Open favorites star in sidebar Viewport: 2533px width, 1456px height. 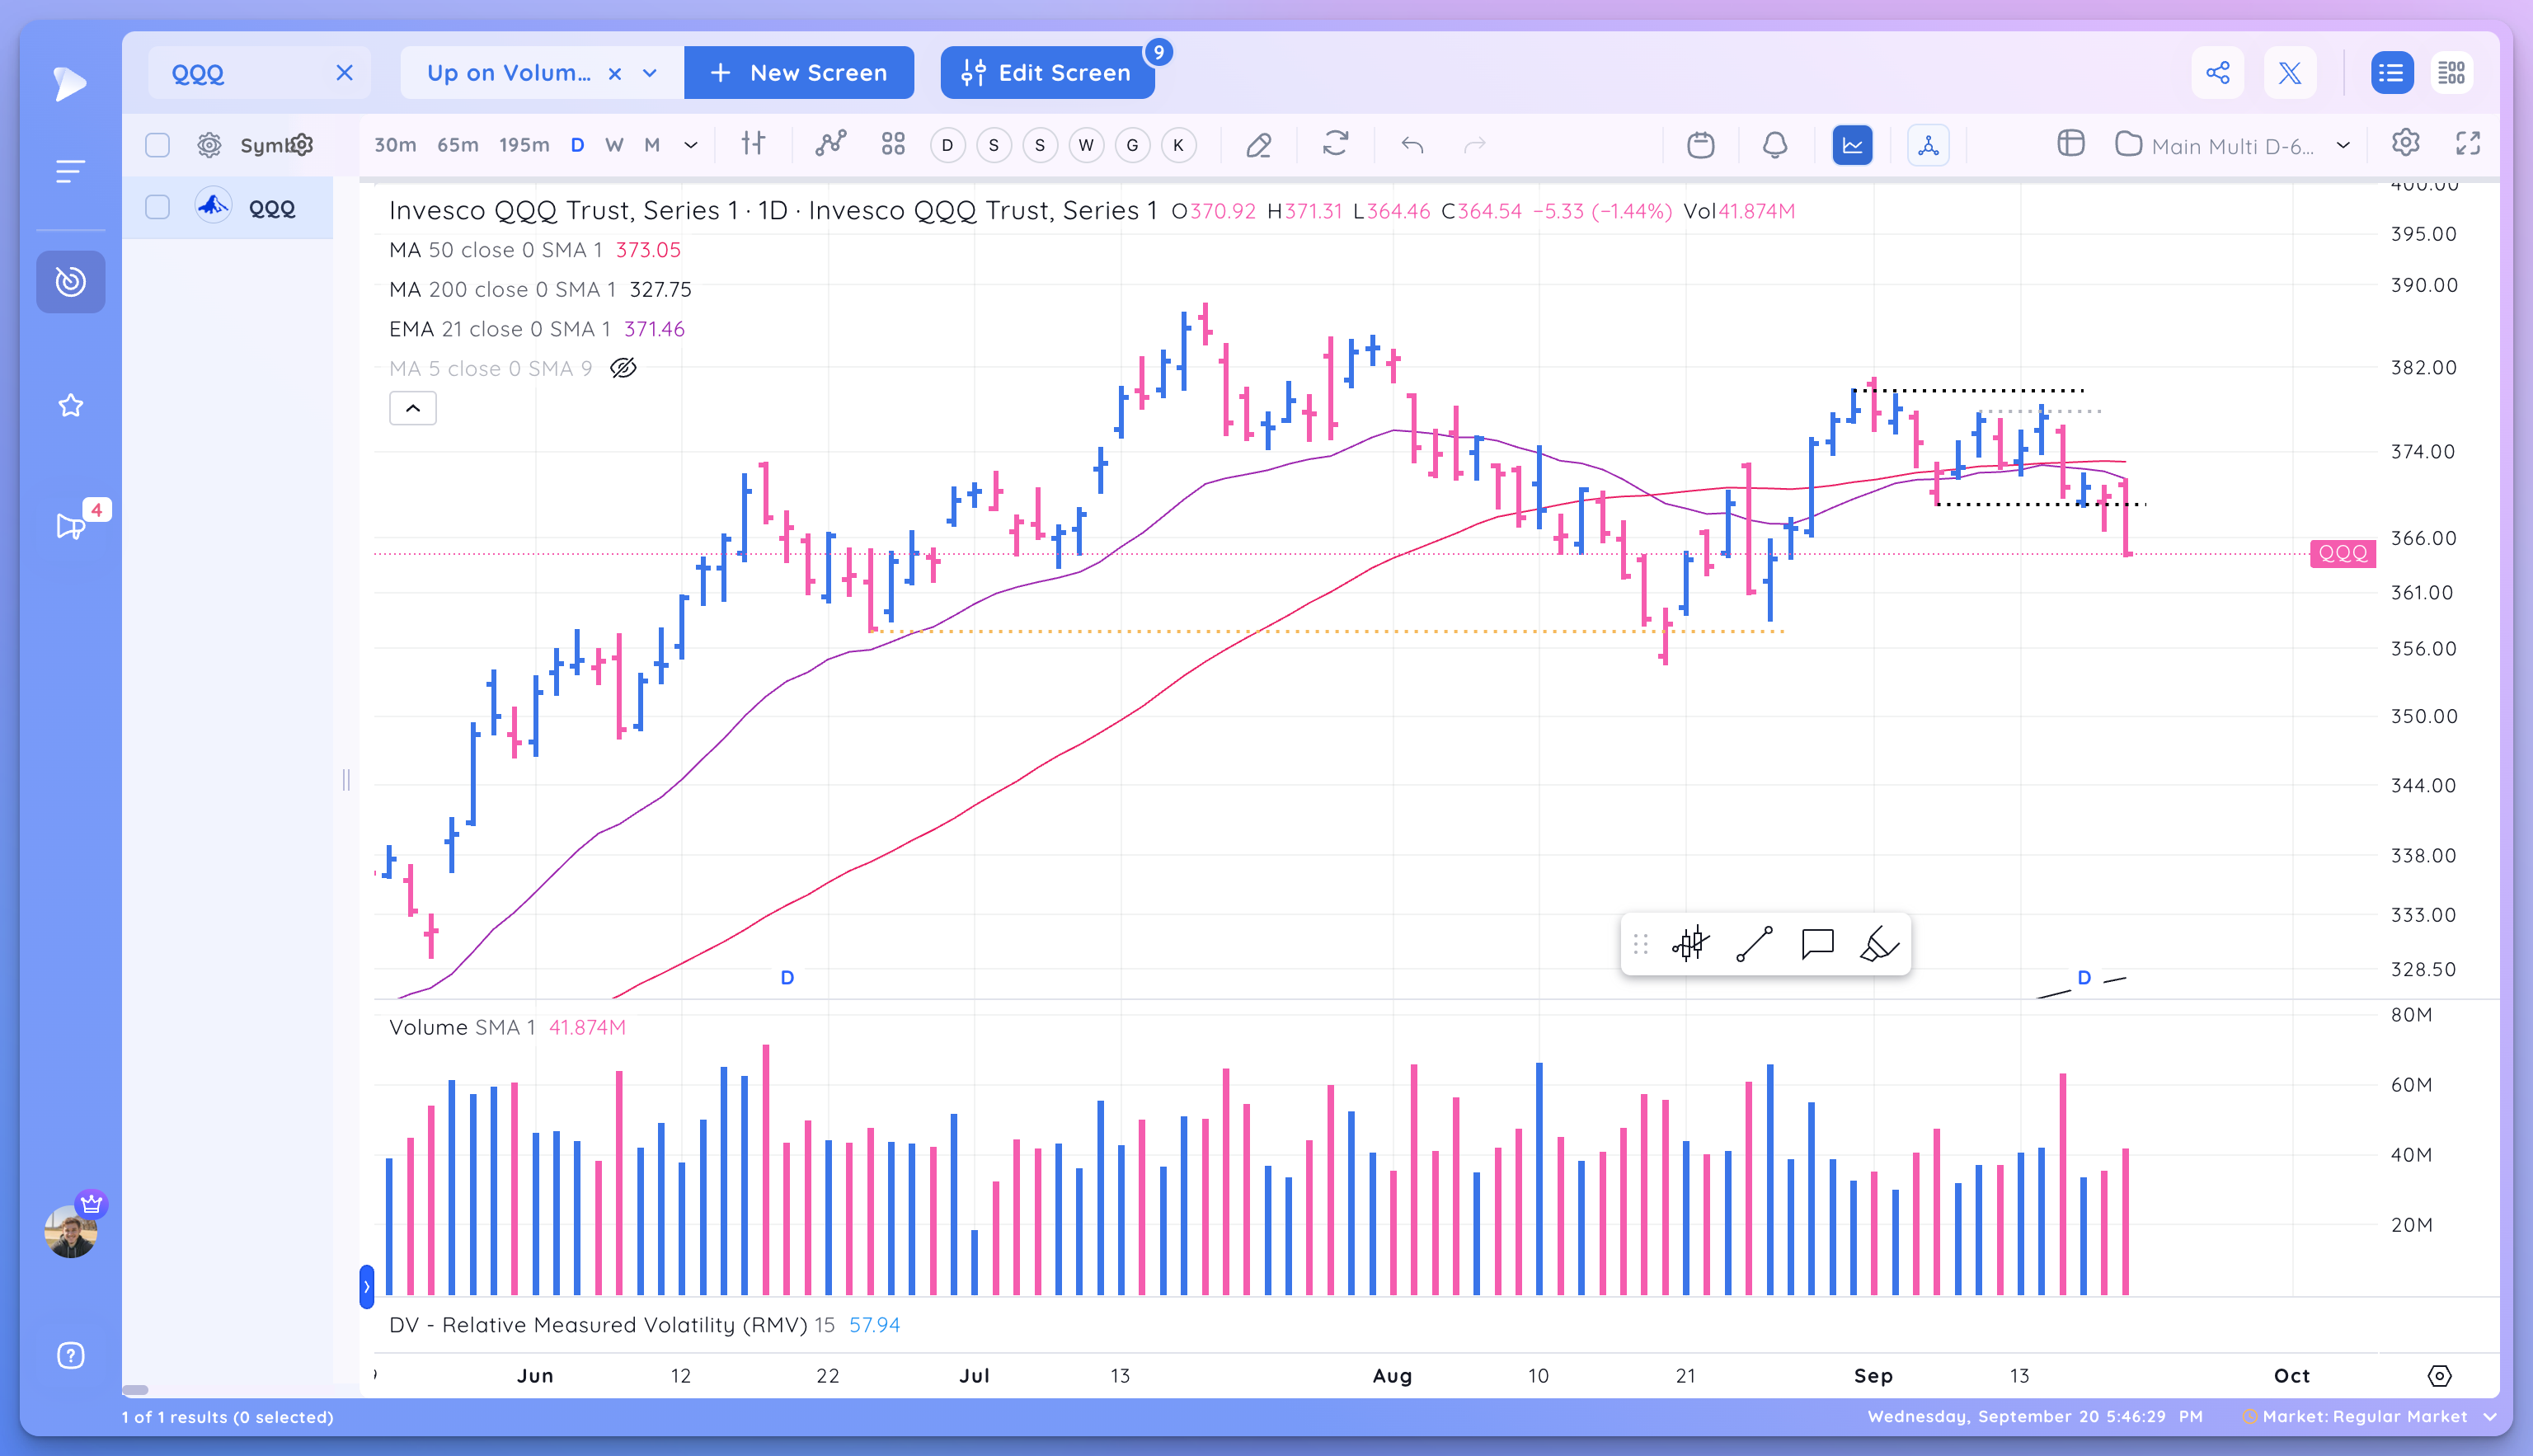(70, 405)
